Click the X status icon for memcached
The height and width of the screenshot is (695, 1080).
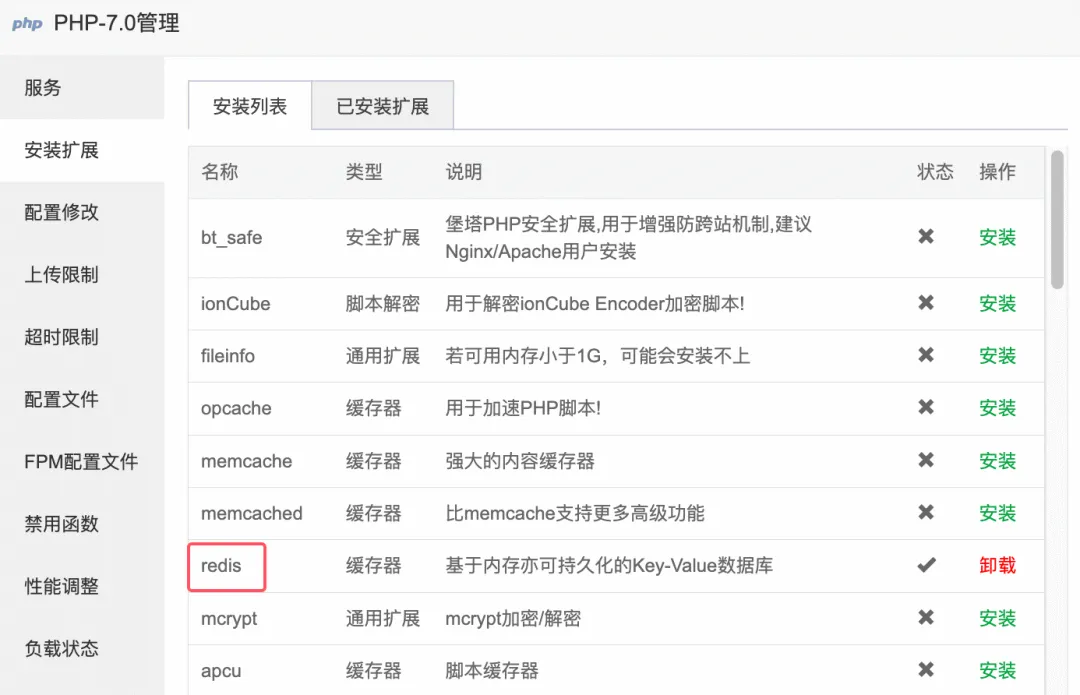(926, 513)
